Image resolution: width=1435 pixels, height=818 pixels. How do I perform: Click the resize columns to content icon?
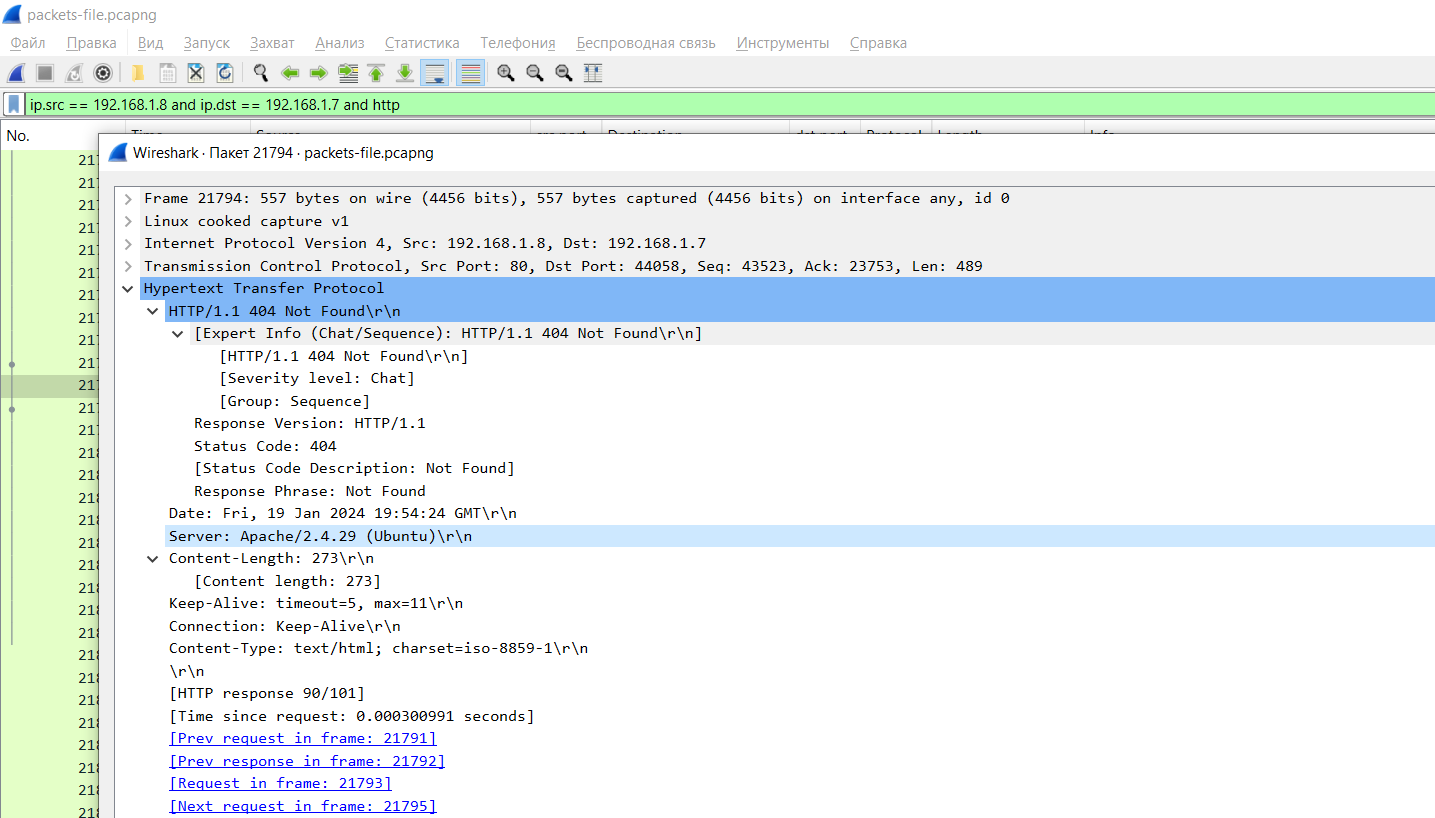tap(593, 73)
